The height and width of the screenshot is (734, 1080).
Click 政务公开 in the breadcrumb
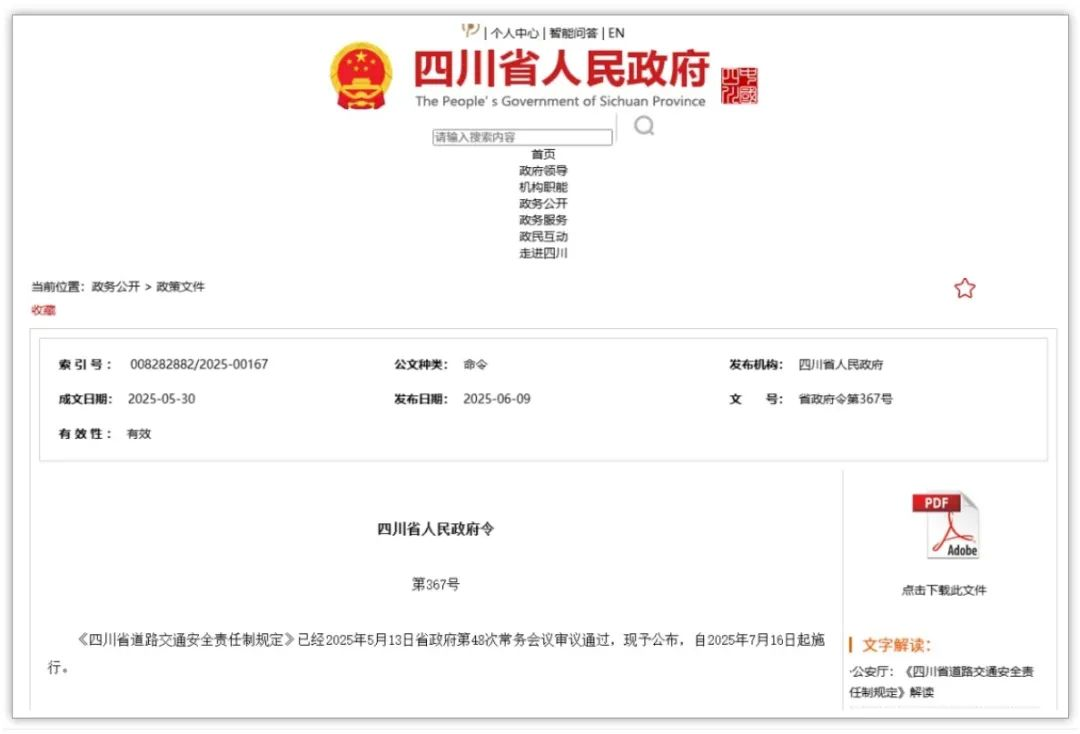[x=116, y=286]
